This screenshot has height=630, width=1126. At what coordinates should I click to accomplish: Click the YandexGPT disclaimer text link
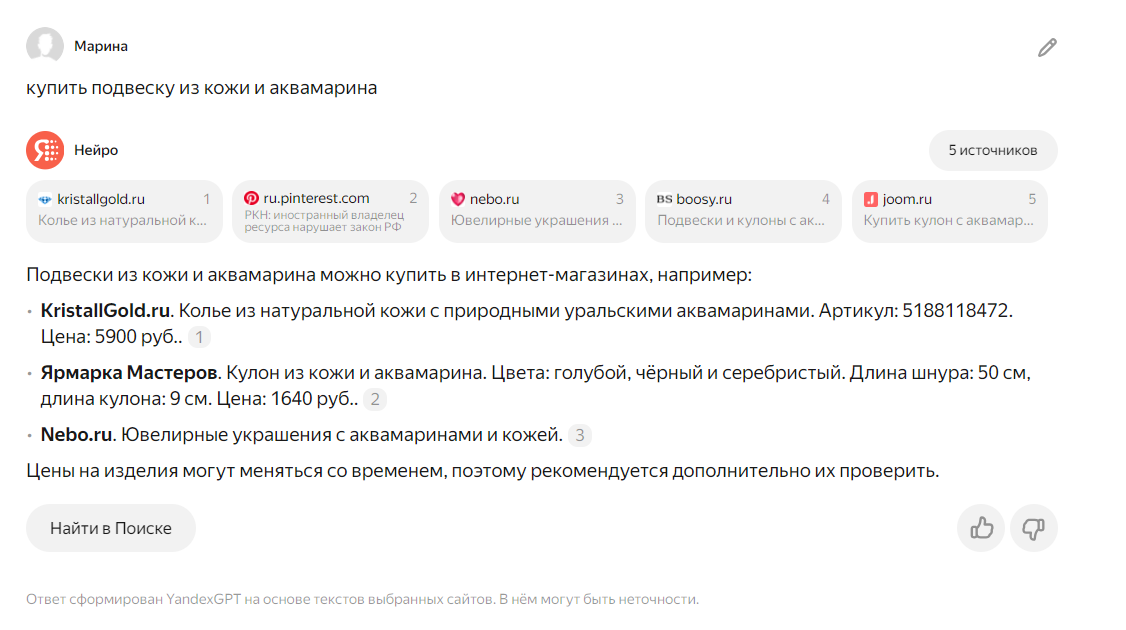[363, 598]
